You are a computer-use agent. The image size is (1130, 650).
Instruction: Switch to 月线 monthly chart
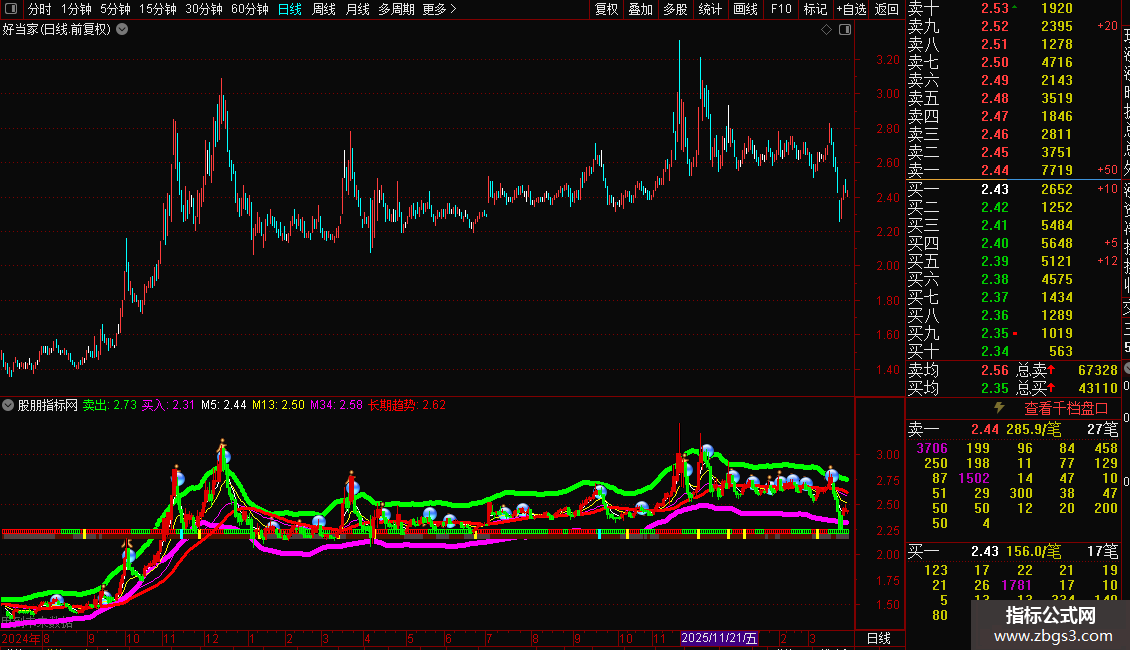pos(357,9)
